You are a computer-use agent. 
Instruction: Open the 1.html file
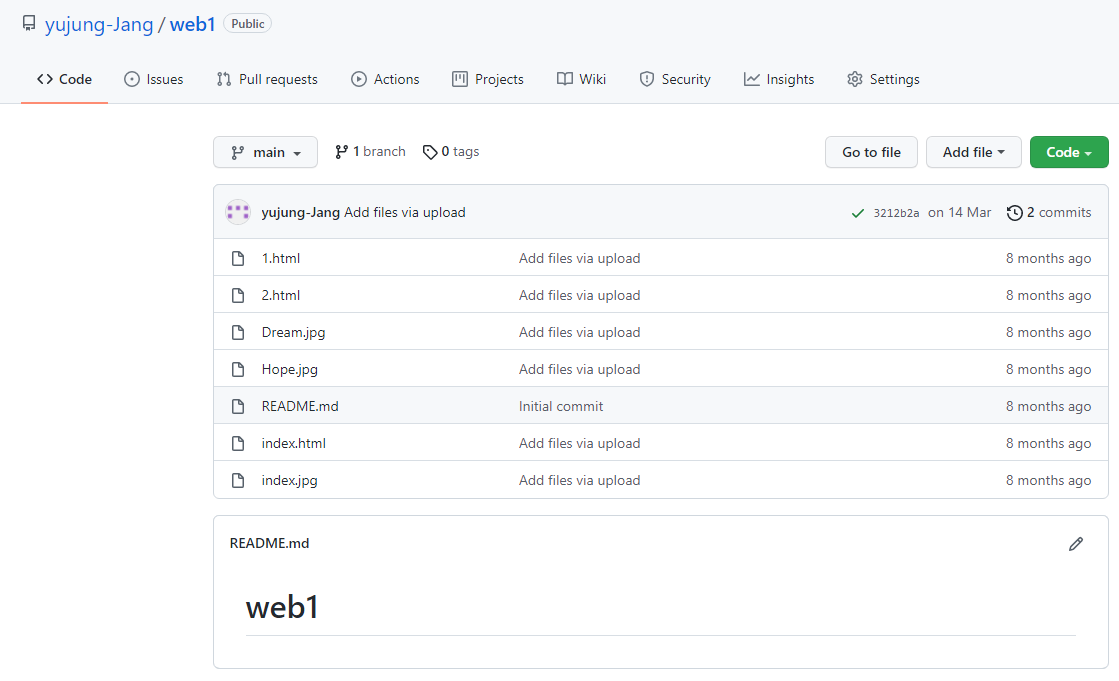[x=280, y=258]
